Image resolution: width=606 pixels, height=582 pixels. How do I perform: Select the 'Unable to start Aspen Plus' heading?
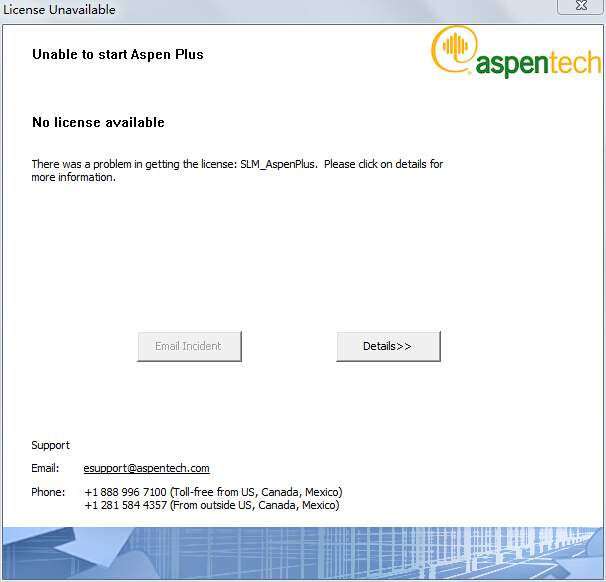pyautogui.click(x=117, y=54)
